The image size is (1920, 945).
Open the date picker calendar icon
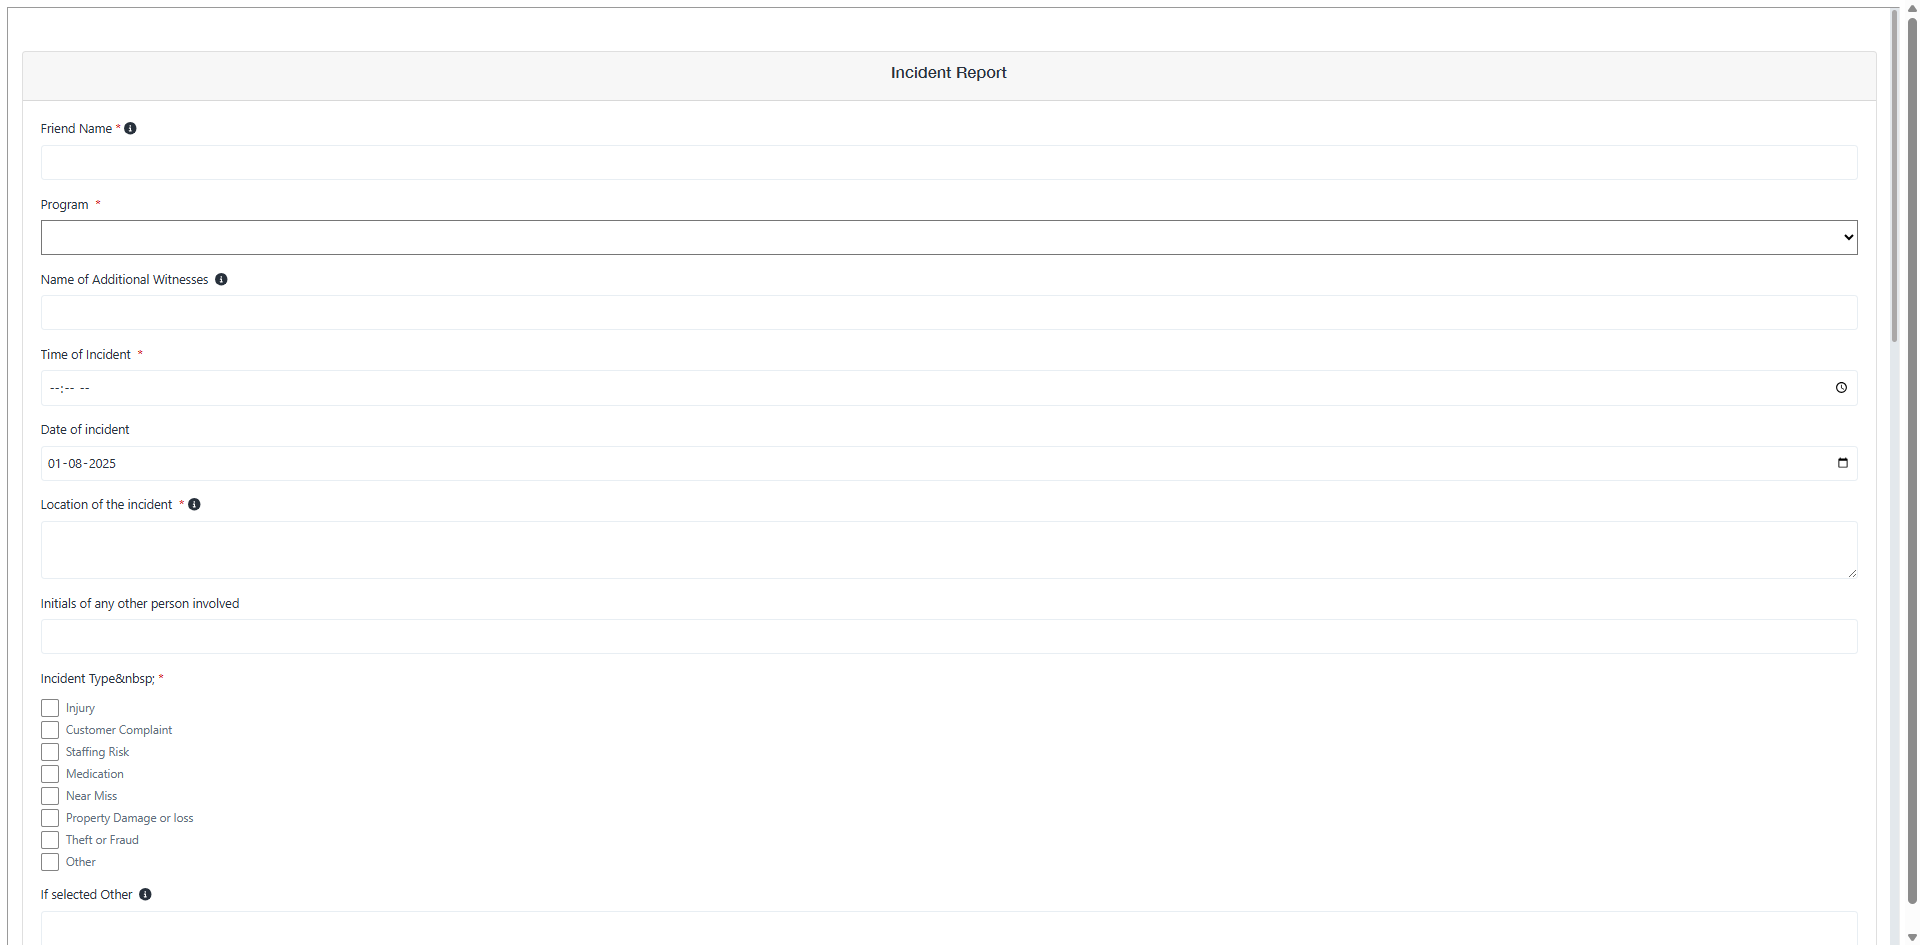(1842, 463)
